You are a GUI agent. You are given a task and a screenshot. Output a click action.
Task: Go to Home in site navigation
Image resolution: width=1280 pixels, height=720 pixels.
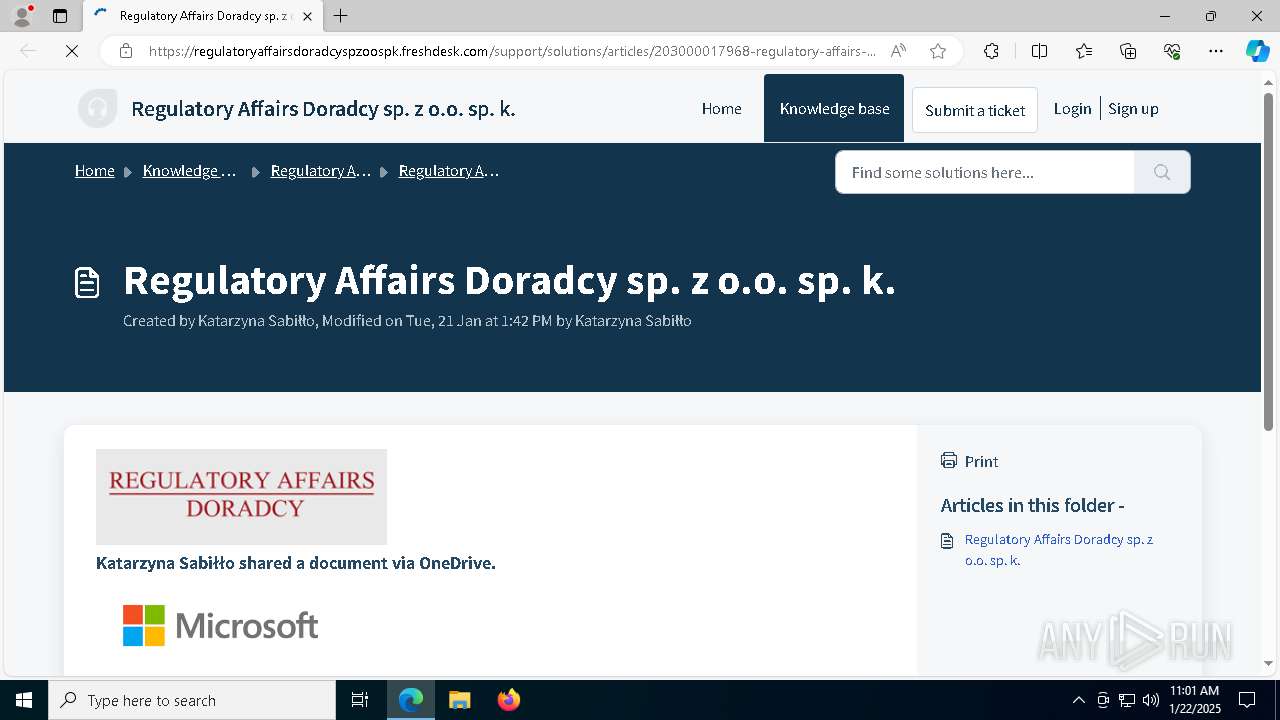721,109
